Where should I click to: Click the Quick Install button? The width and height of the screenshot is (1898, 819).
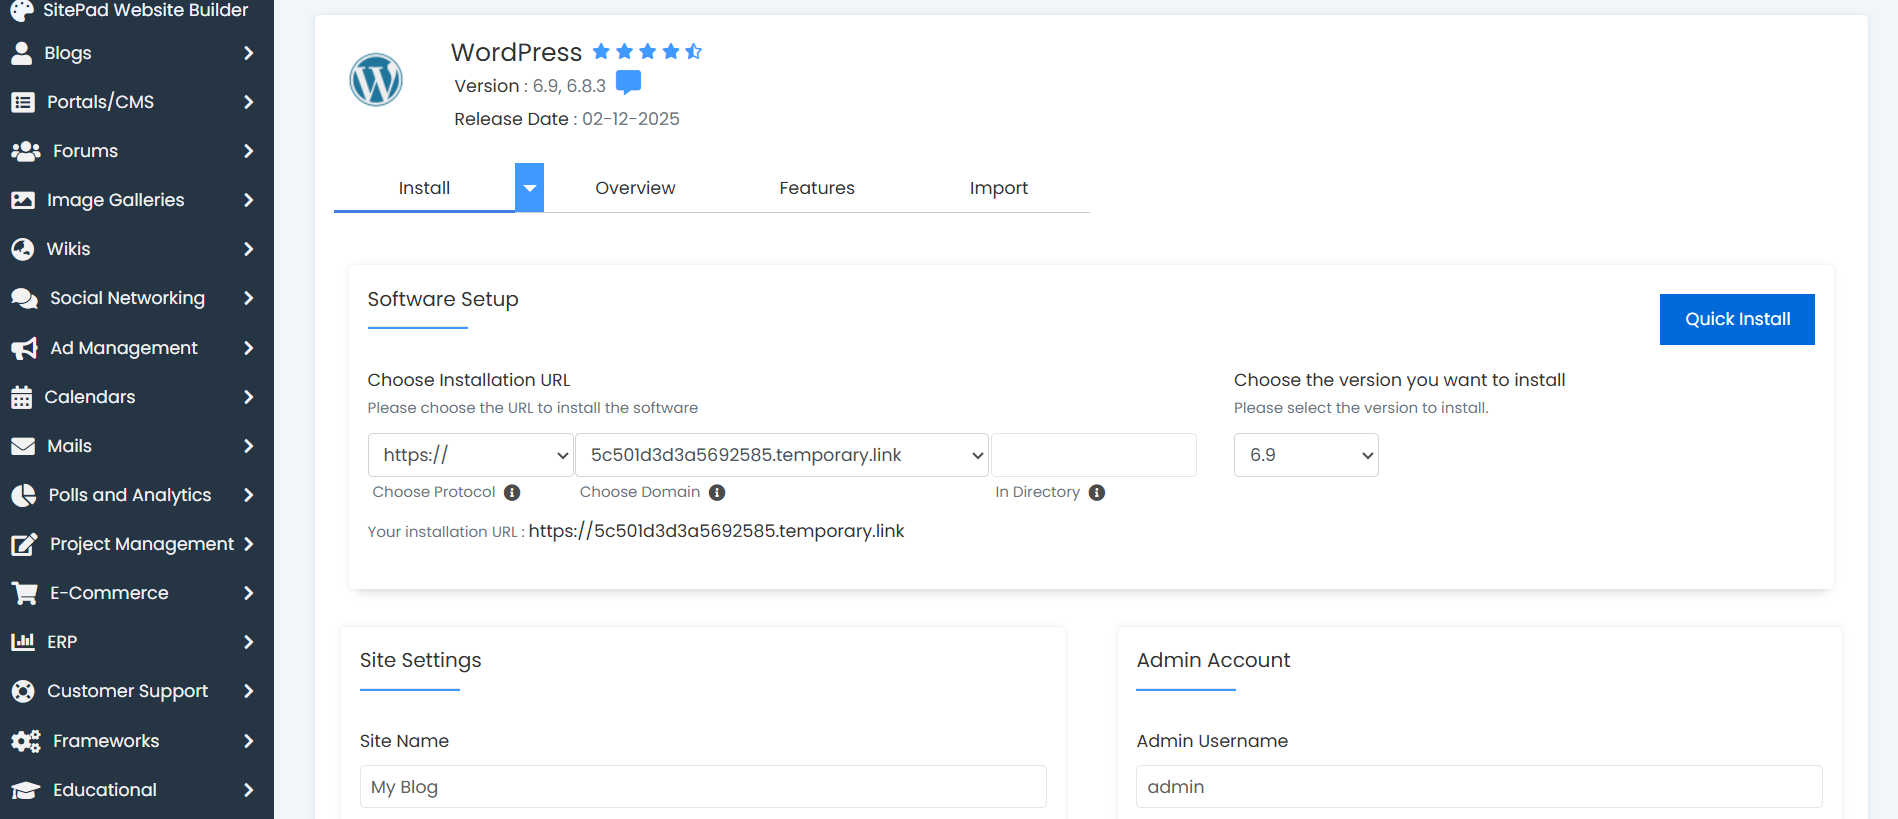pos(1737,319)
